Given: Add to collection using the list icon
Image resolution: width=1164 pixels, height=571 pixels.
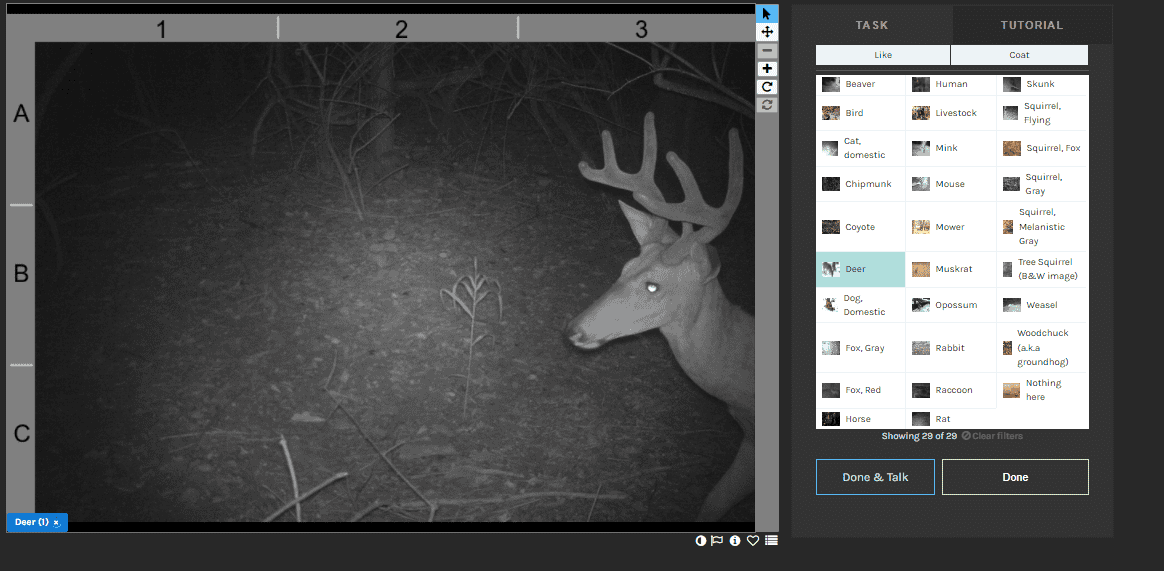Looking at the screenshot, I should point(771,541).
